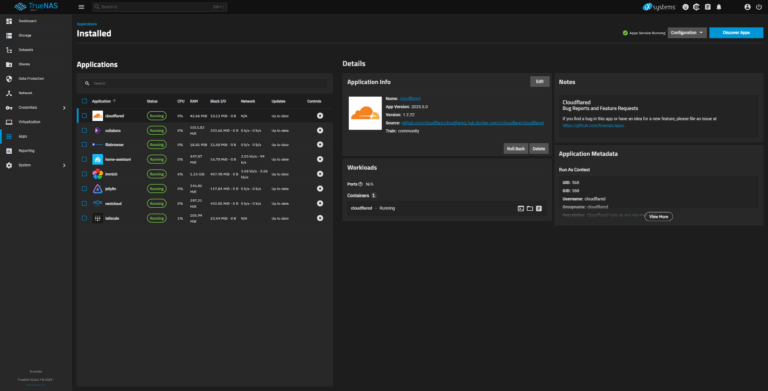Click the Delete button for cloudflared
Viewport: 768px width, 391px height.
click(x=539, y=148)
